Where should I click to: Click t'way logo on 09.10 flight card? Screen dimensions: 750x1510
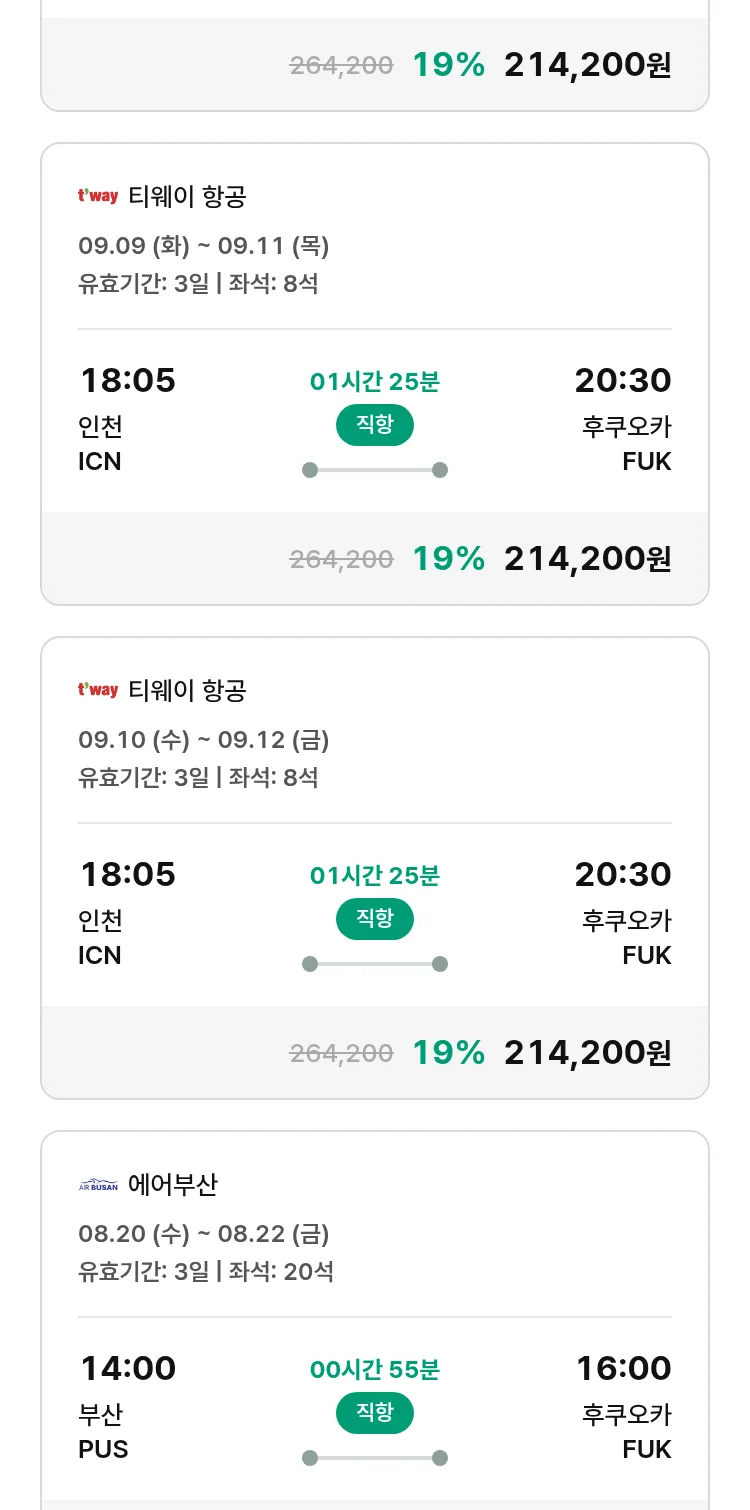click(98, 690)
